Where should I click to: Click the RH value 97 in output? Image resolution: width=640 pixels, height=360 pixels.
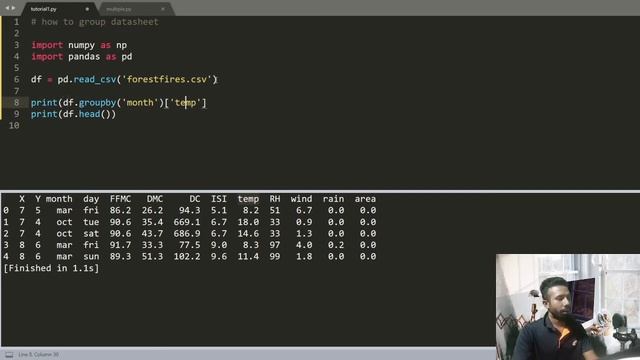pos(275,245)
